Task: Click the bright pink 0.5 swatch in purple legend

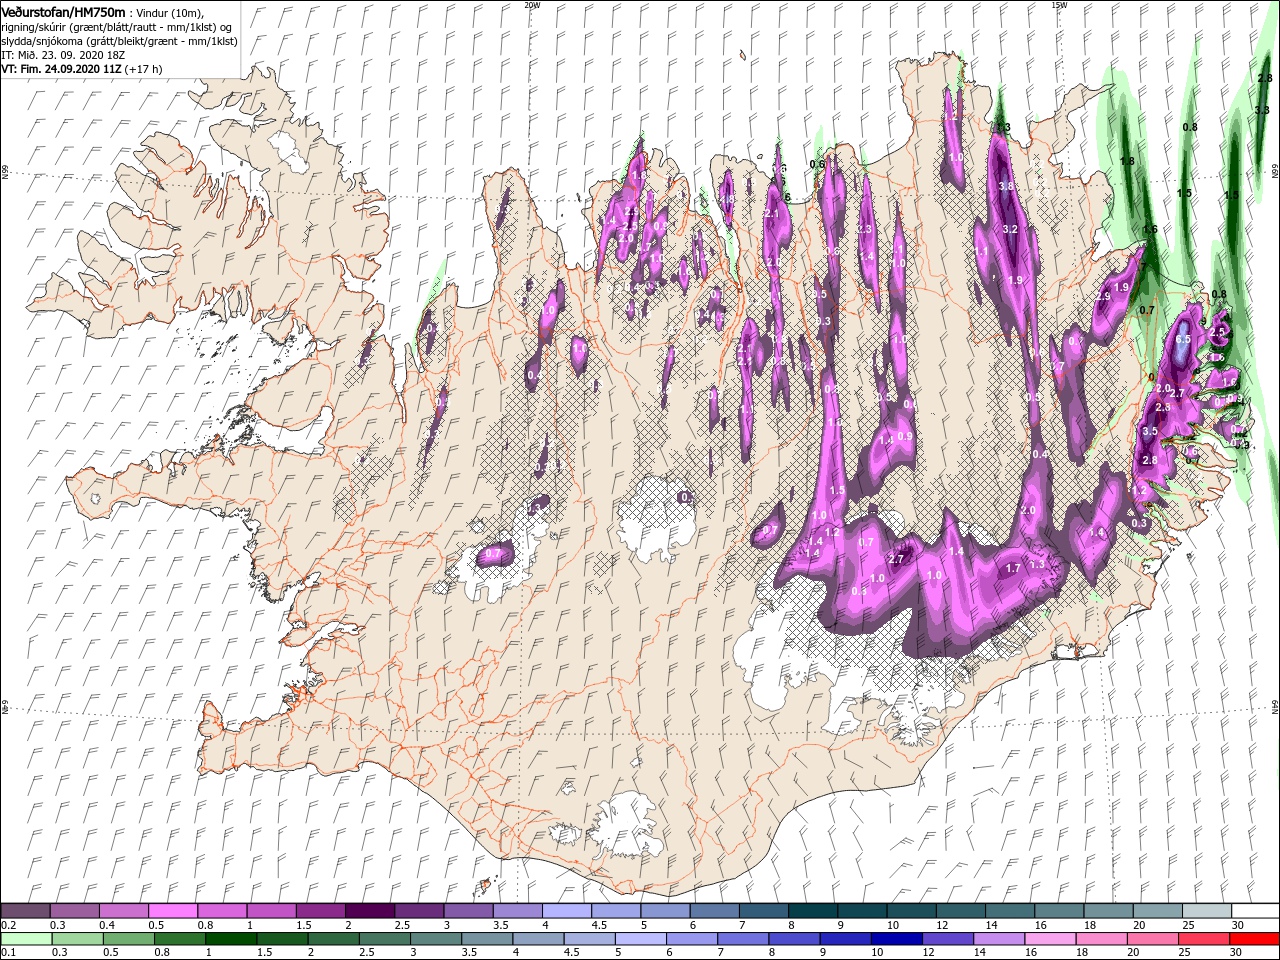Action: point(172,911)
